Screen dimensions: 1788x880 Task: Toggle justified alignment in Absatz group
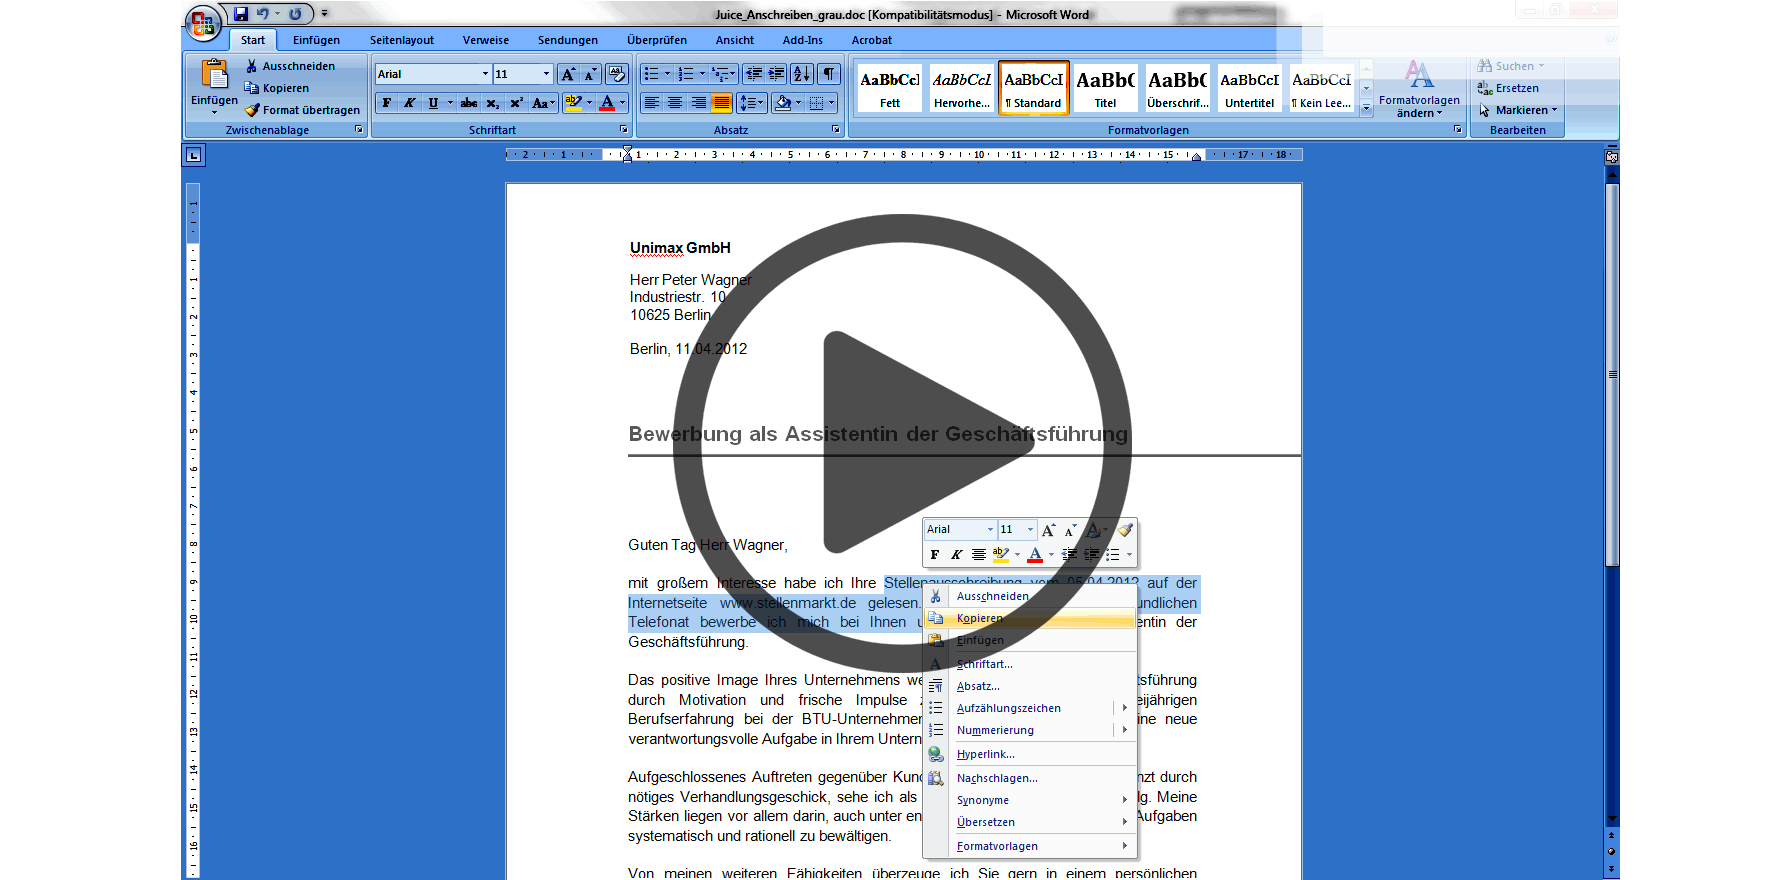721,103
